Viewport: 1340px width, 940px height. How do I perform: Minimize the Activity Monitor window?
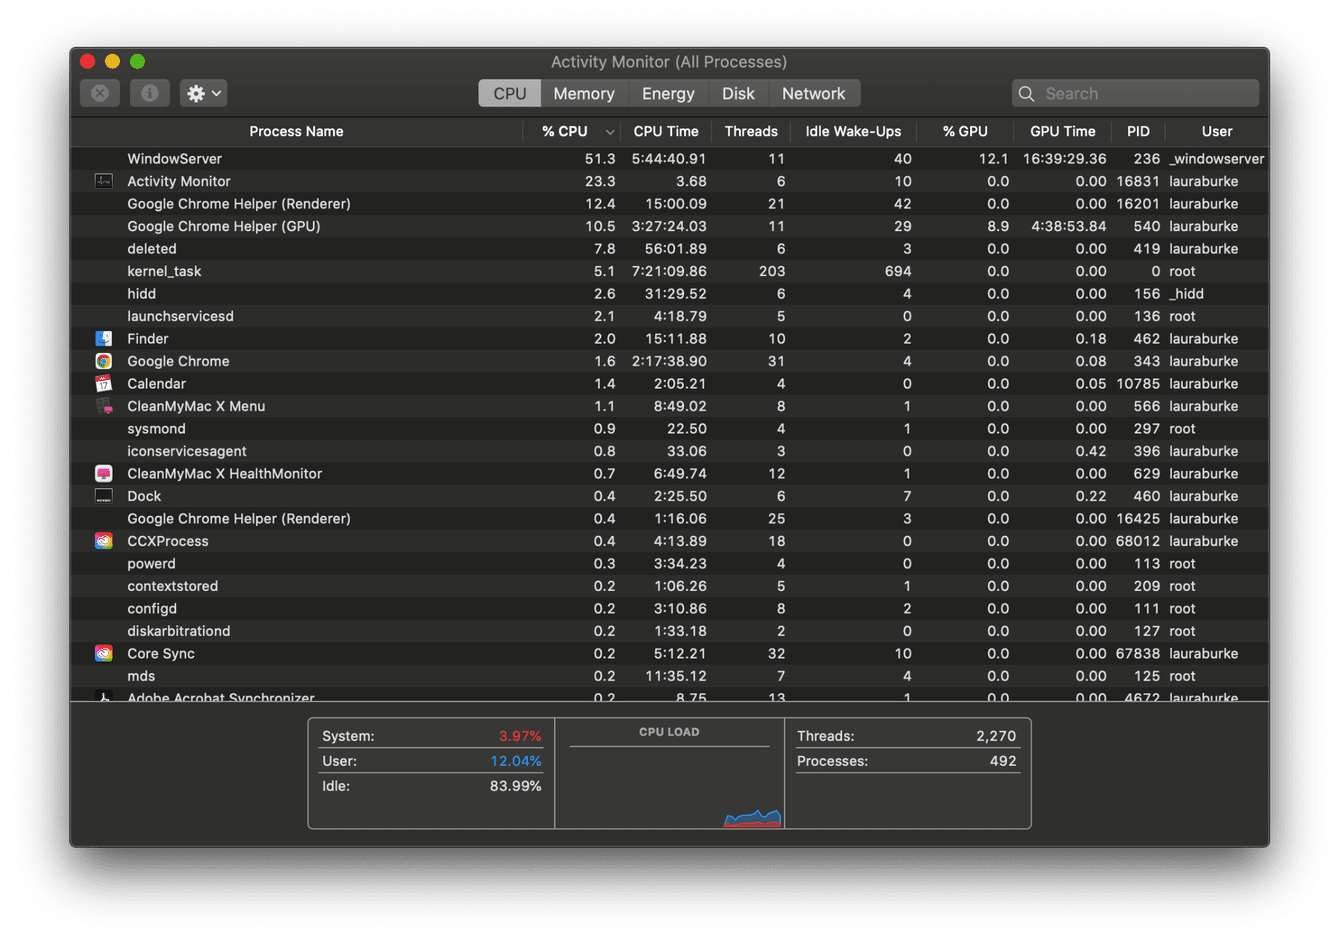pyautogui.click(x=112, y=61)
